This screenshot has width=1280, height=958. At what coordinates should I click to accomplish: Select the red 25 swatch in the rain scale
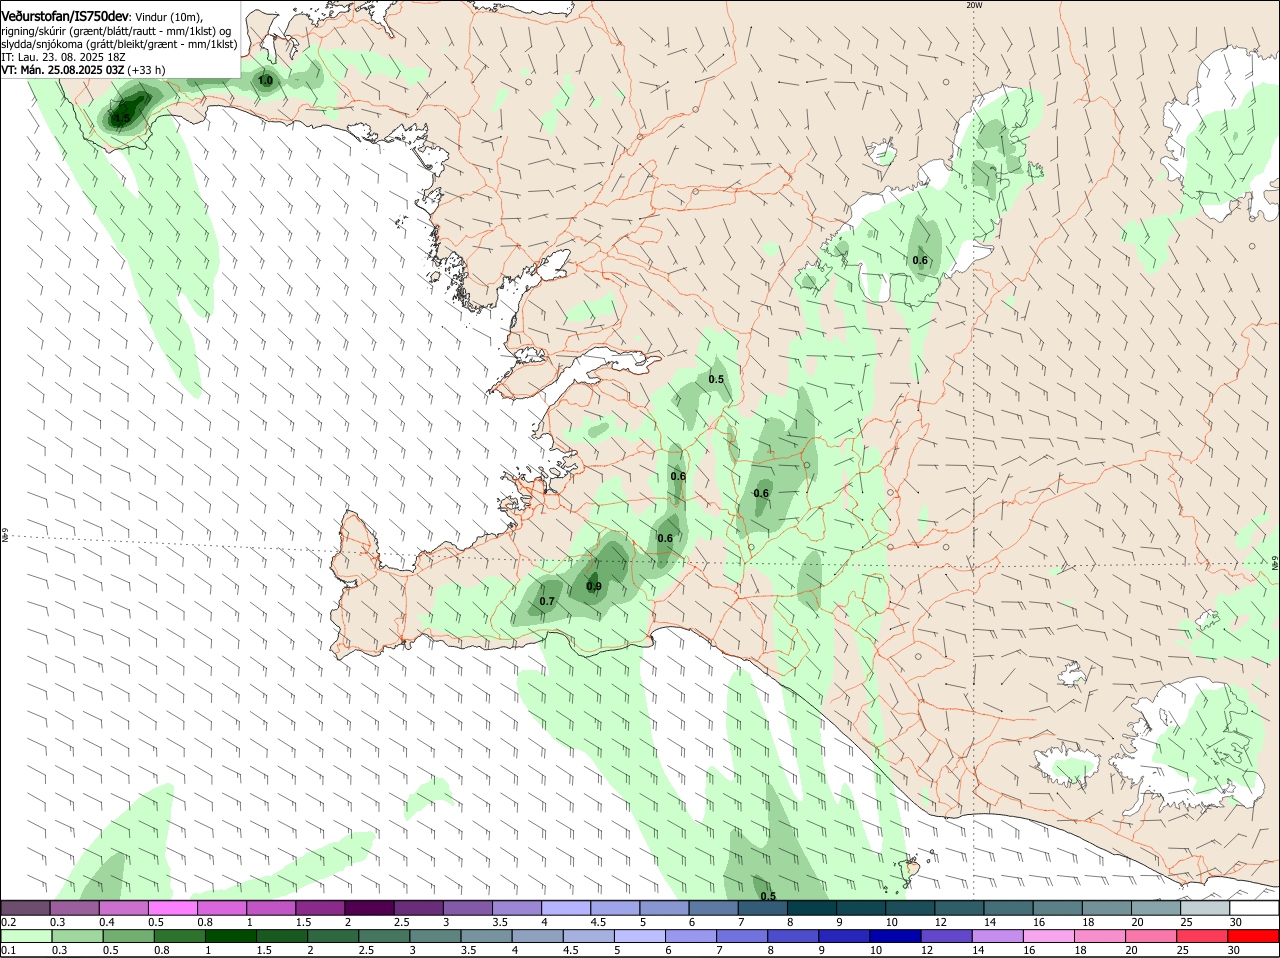click(1202, 936)
